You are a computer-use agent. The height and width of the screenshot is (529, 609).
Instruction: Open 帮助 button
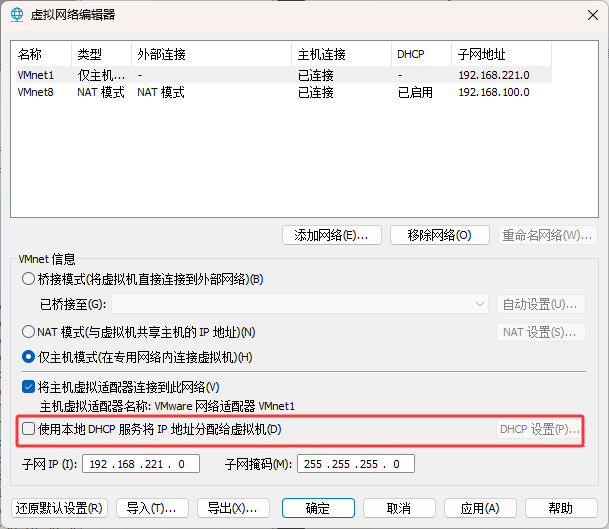(x=561, y=508)
